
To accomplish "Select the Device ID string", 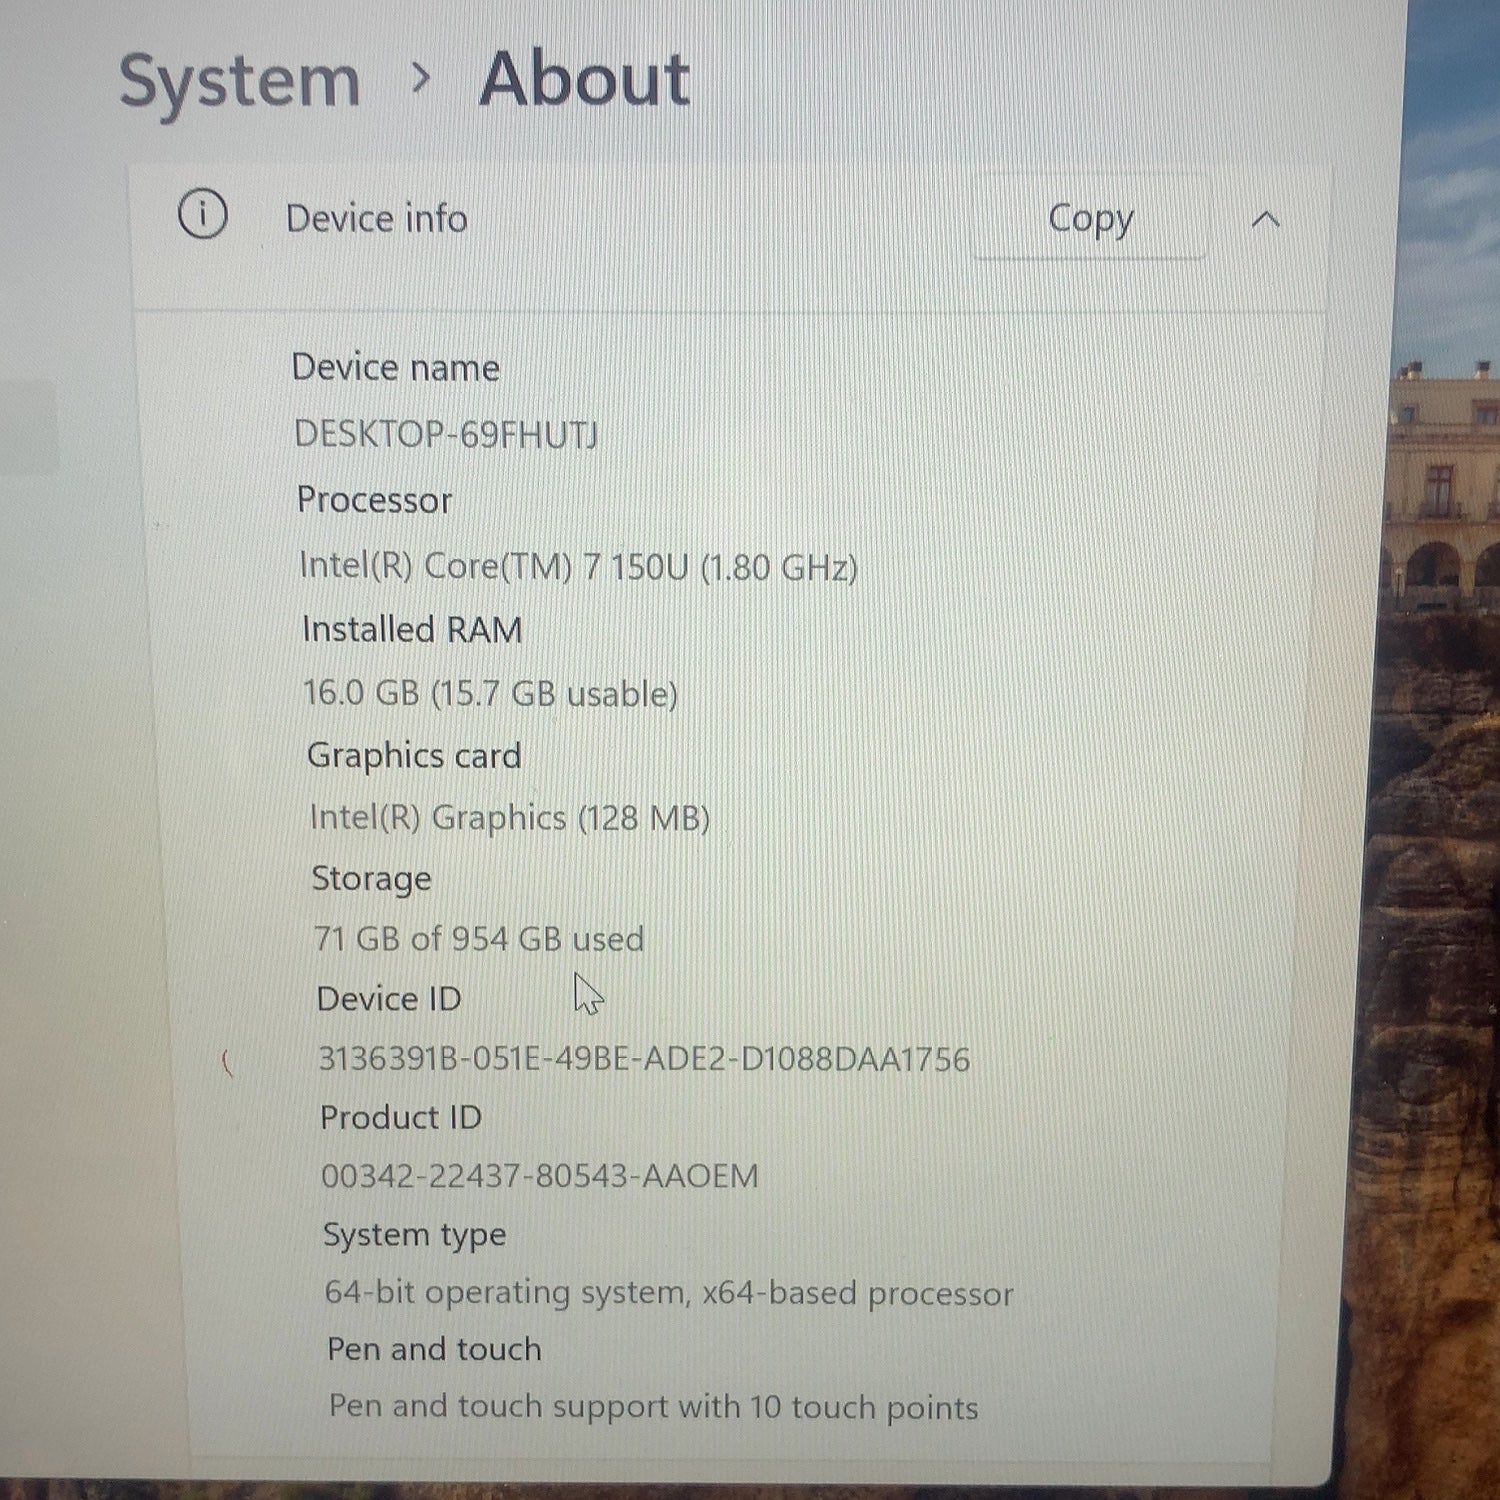I will pos(644,1058).
